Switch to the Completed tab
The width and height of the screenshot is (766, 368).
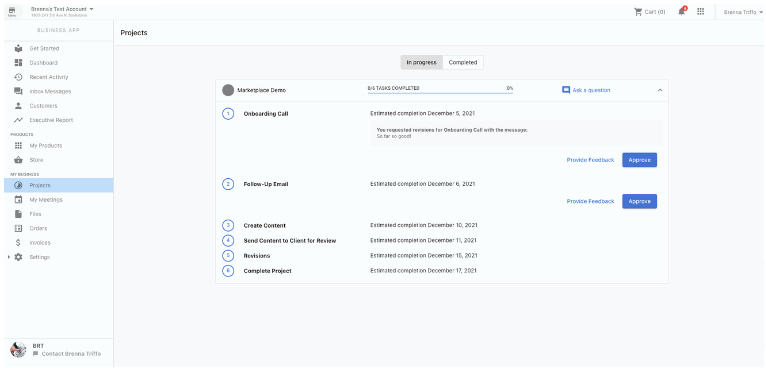click(463, 63)
